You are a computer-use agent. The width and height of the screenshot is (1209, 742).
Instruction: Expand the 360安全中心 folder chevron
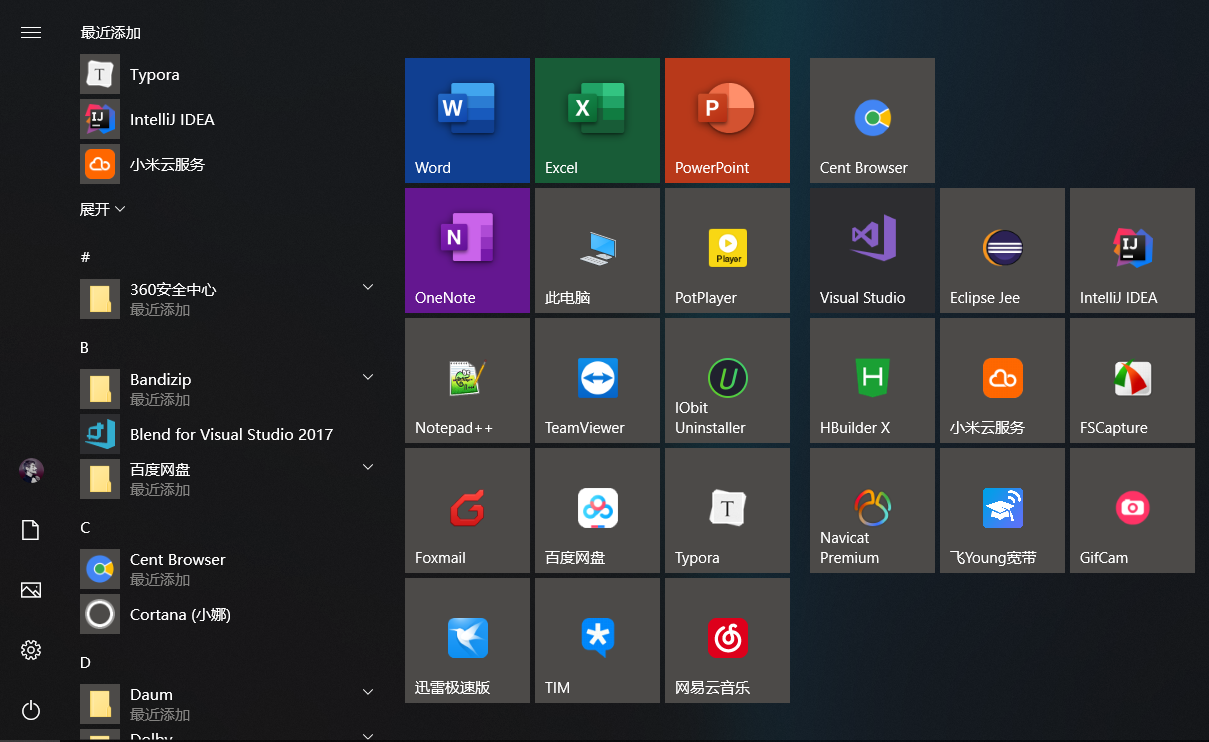click(367, 288)
